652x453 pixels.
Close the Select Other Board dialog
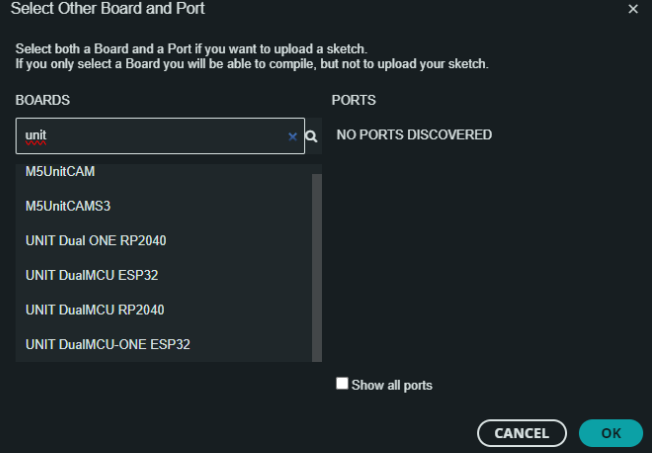click(x=633, y=9)
